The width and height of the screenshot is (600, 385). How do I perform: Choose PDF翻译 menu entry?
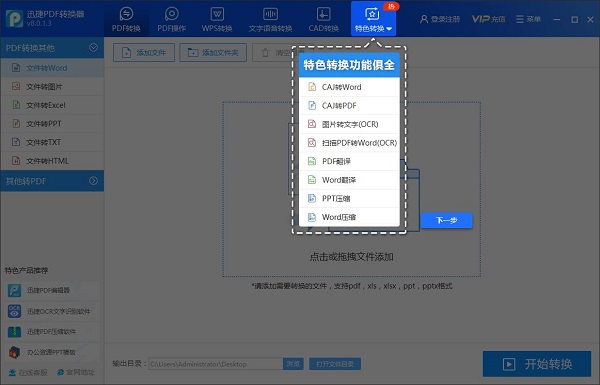349,161
